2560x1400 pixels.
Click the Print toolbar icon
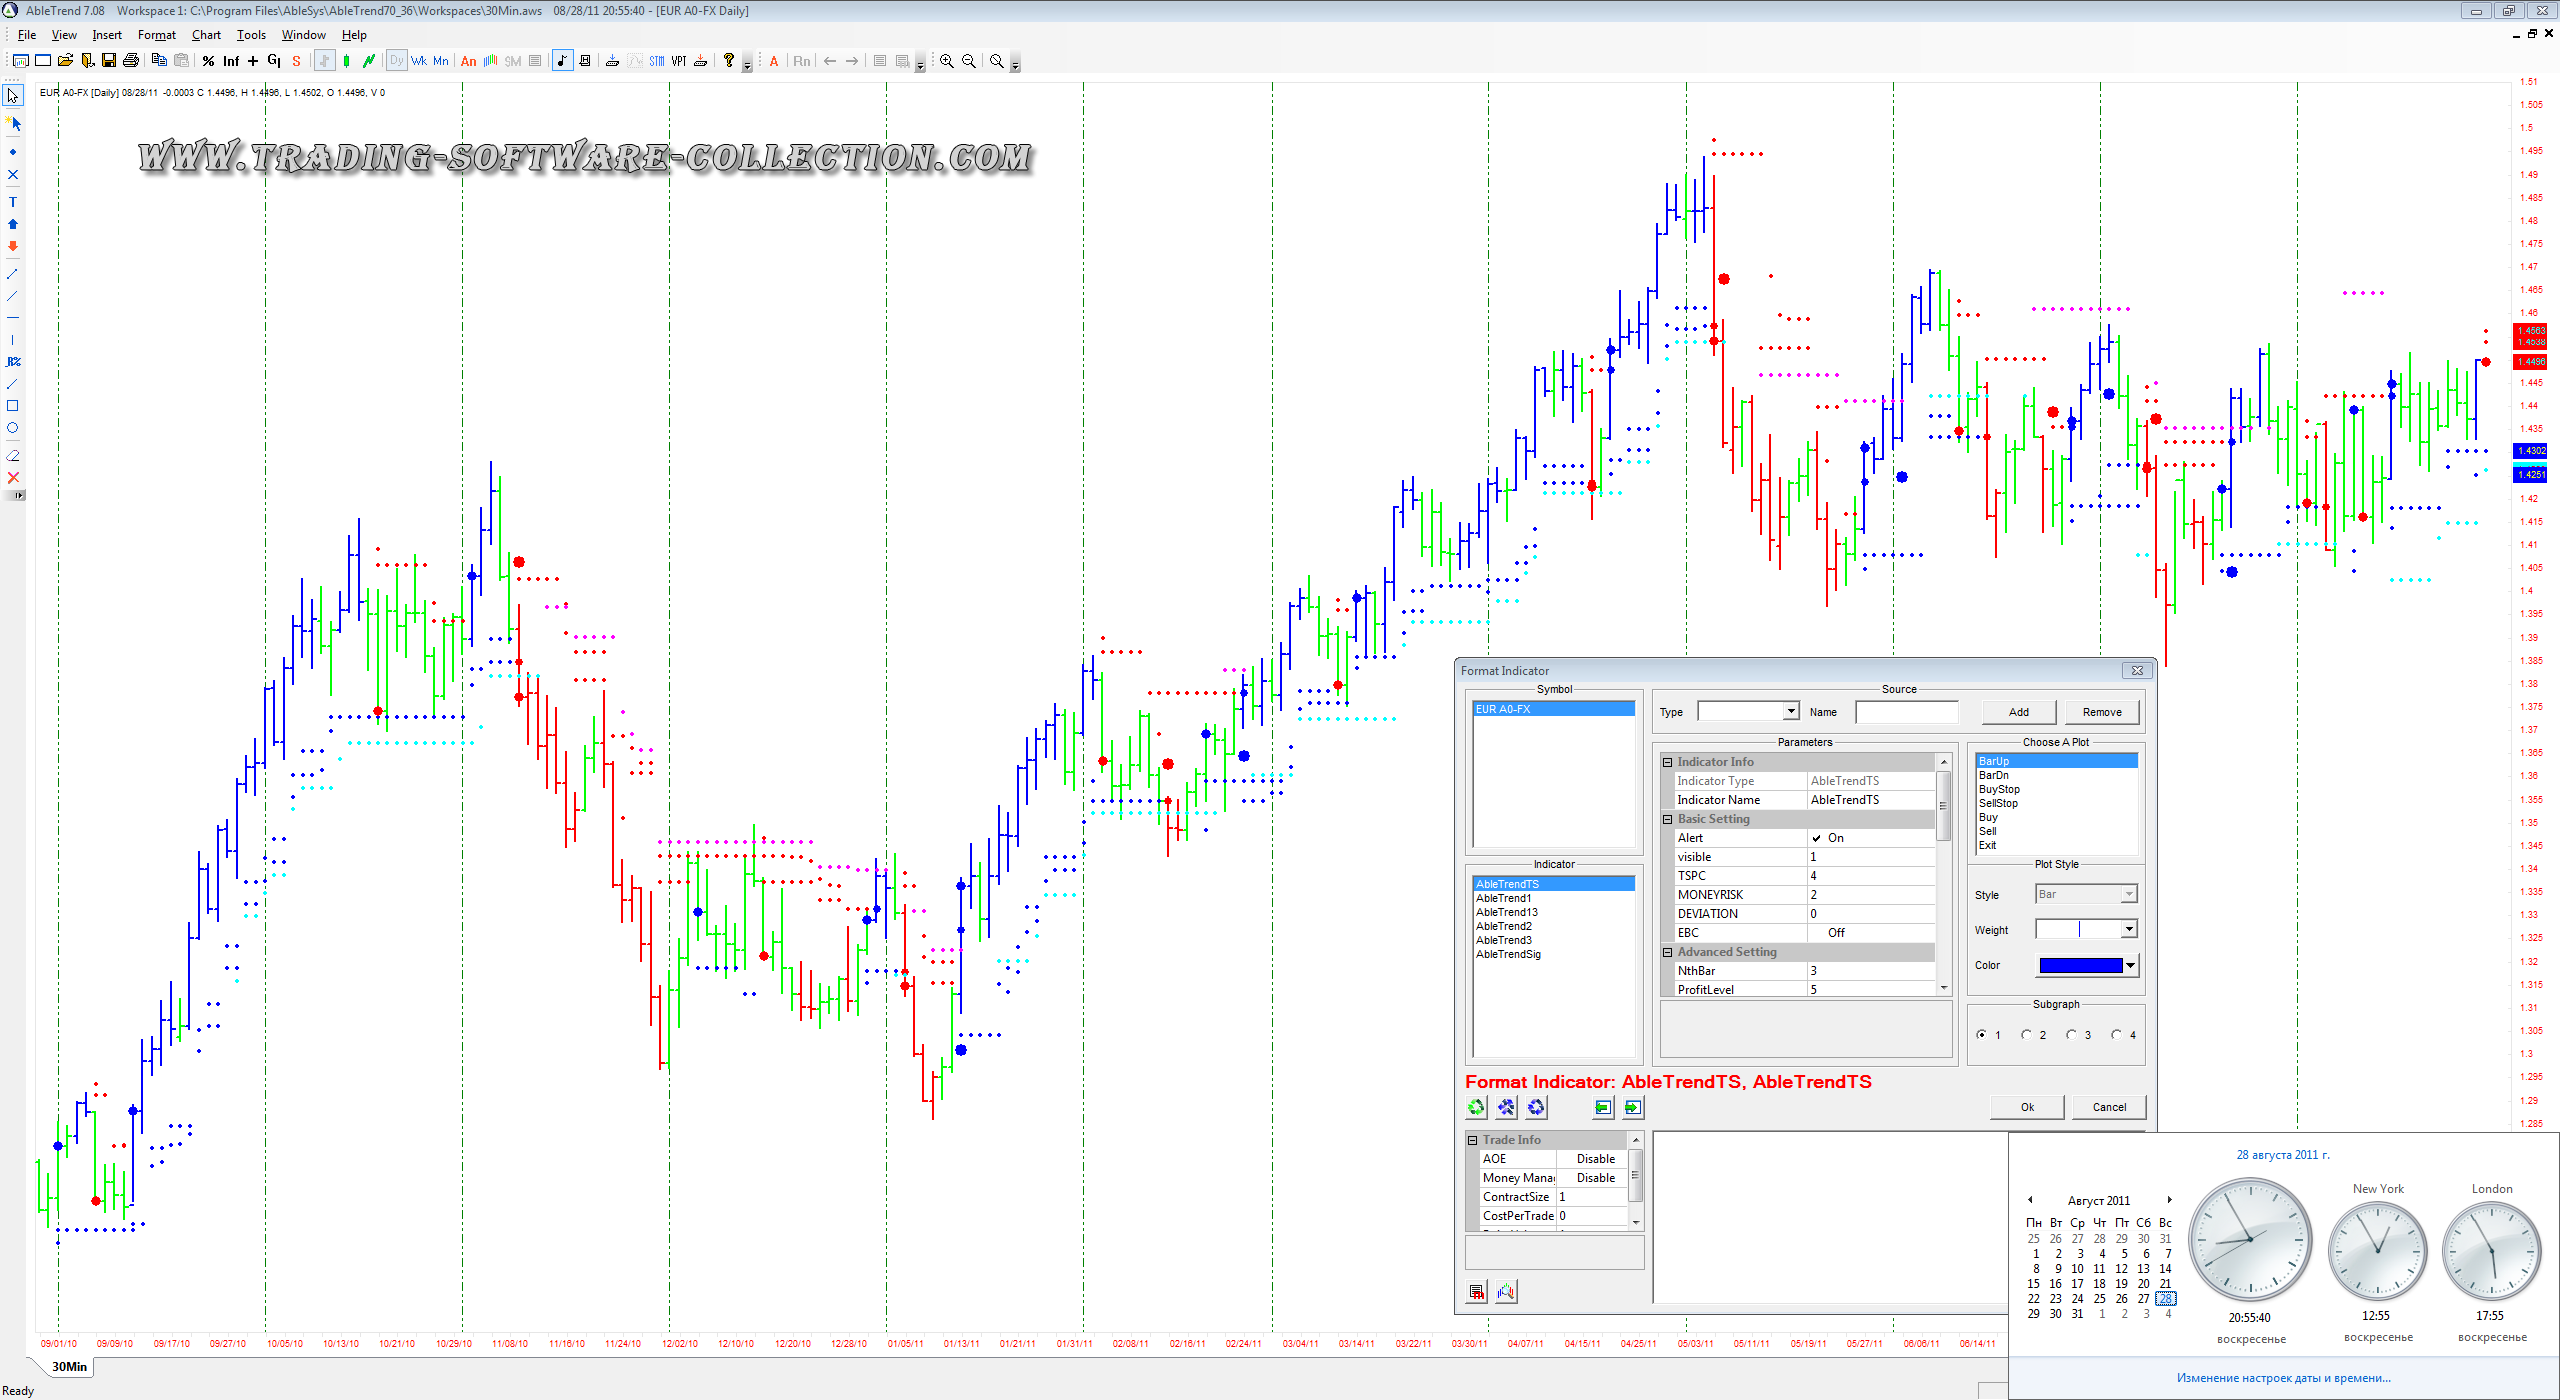(x=131, y=61)
